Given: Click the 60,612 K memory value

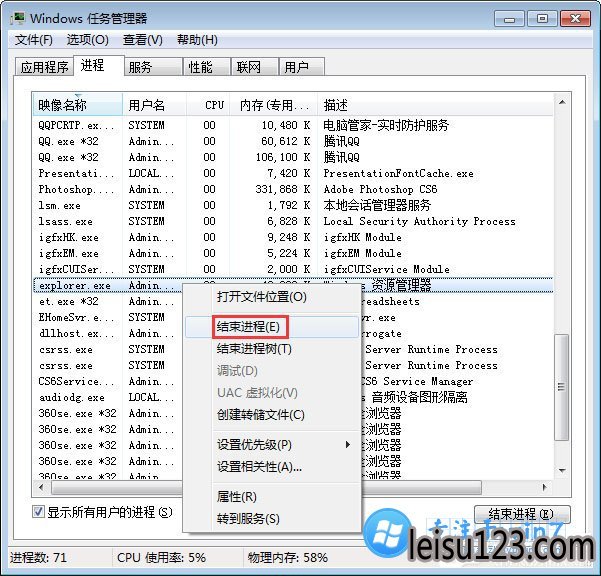Looking at the screenshot, I should coord(286,141).
